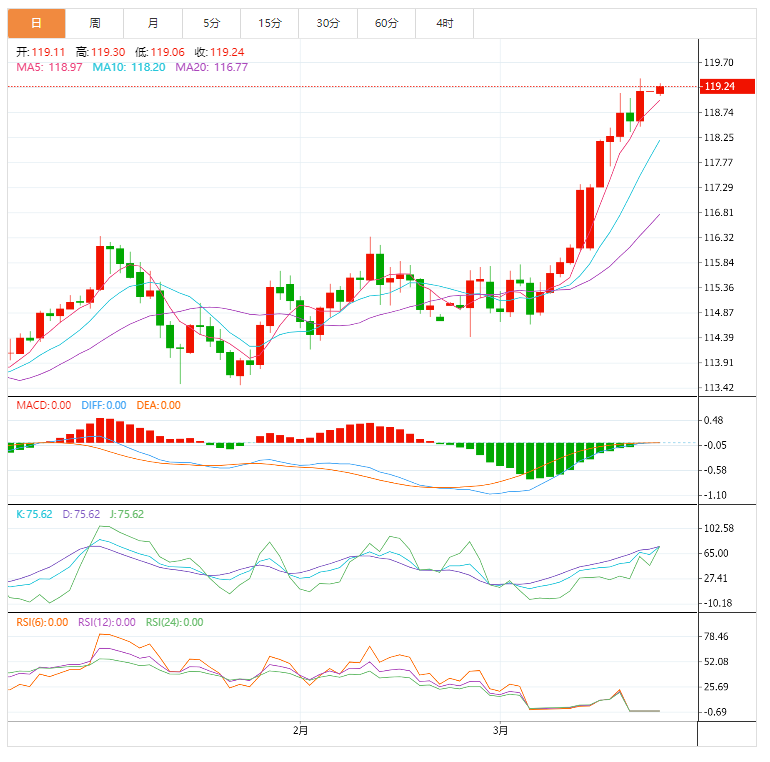The image size is (770, 762).
Task: Click the 收:119.24 close price text
Action: point(220,52)
